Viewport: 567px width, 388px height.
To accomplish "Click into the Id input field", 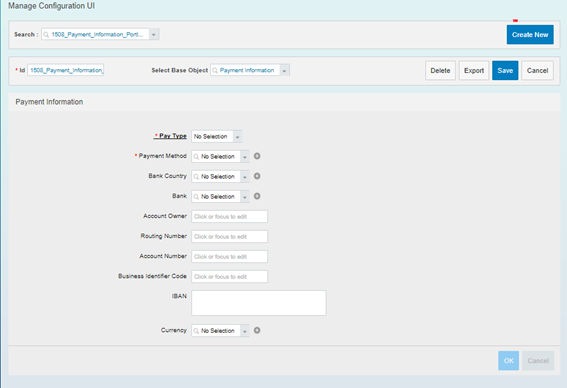I will click(65, 70).
